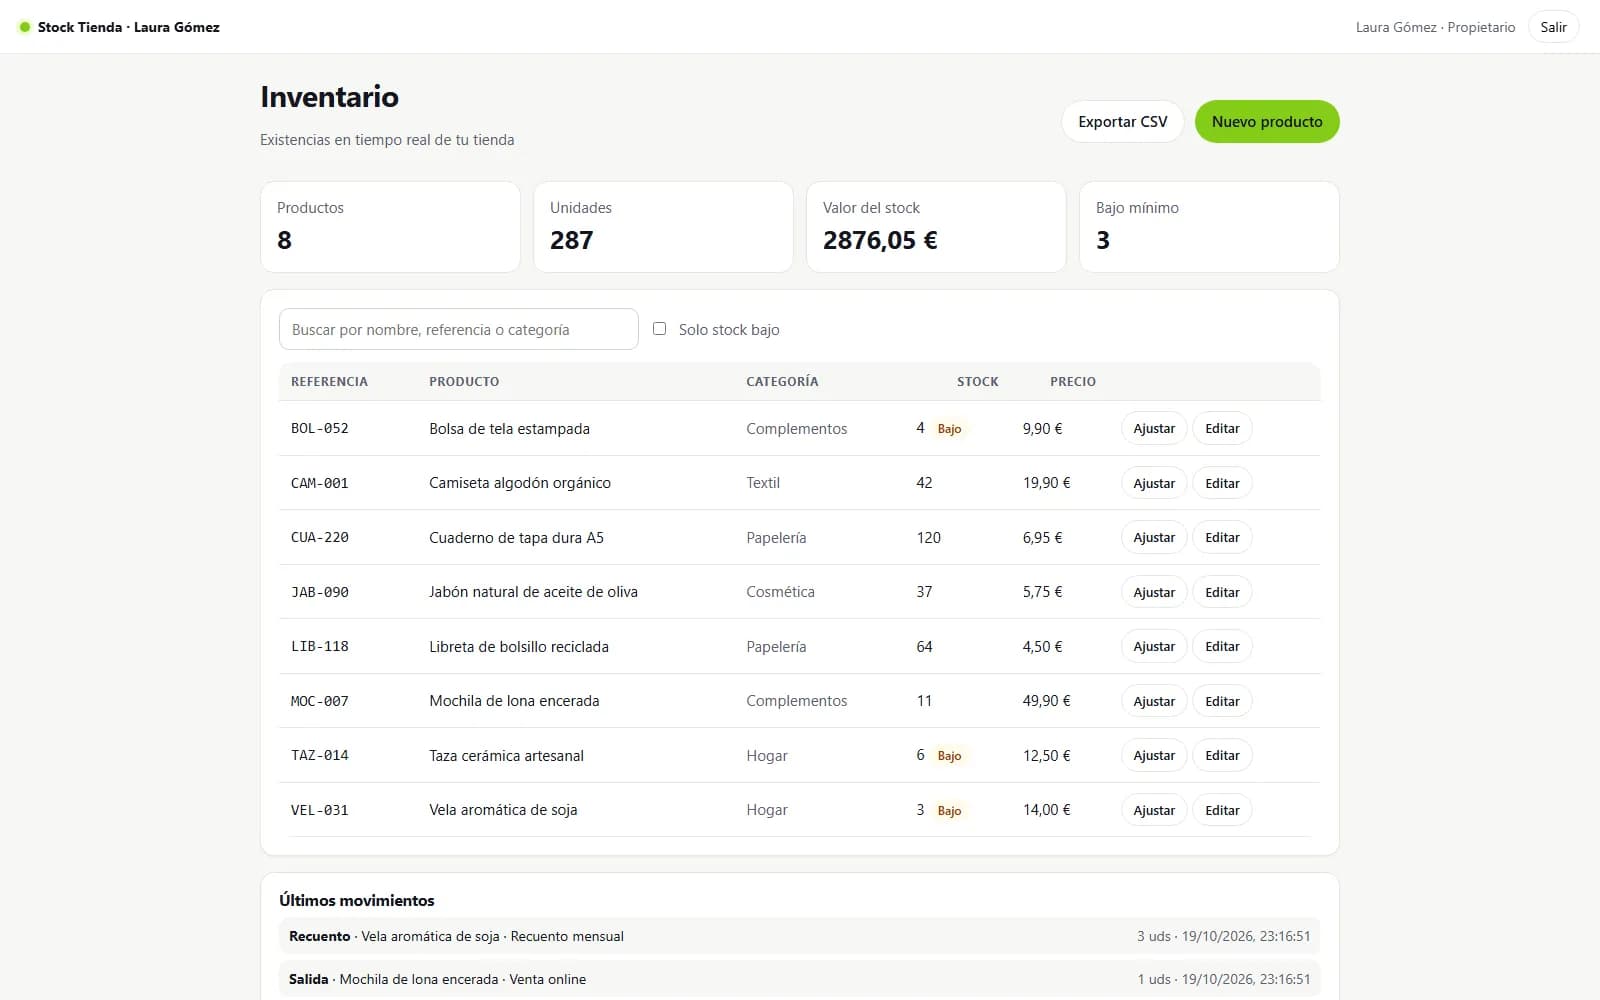Click Ajustar for Taza cerámica artesanal
Viewport: 1600px width, 1000px height.
click(1154, 755)
